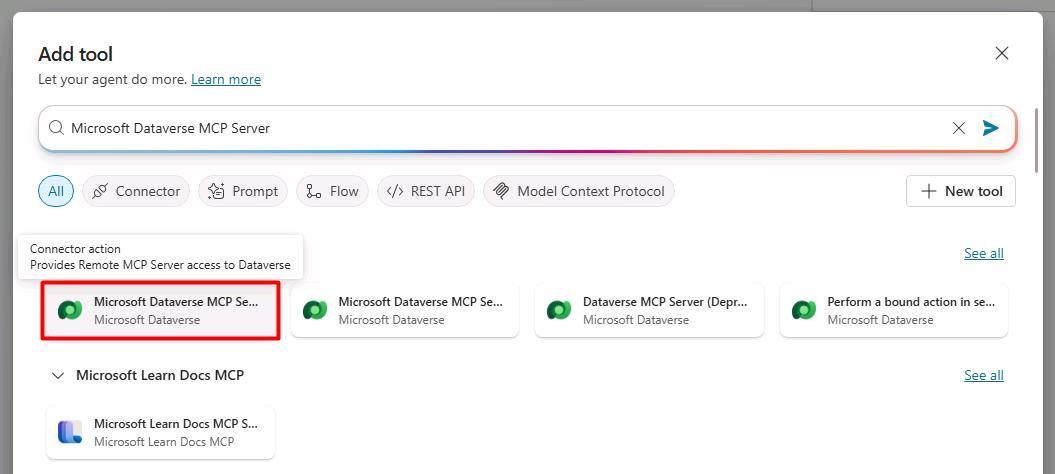
Task: Filter by Model Context Protocol
Action: click(579, 191)
